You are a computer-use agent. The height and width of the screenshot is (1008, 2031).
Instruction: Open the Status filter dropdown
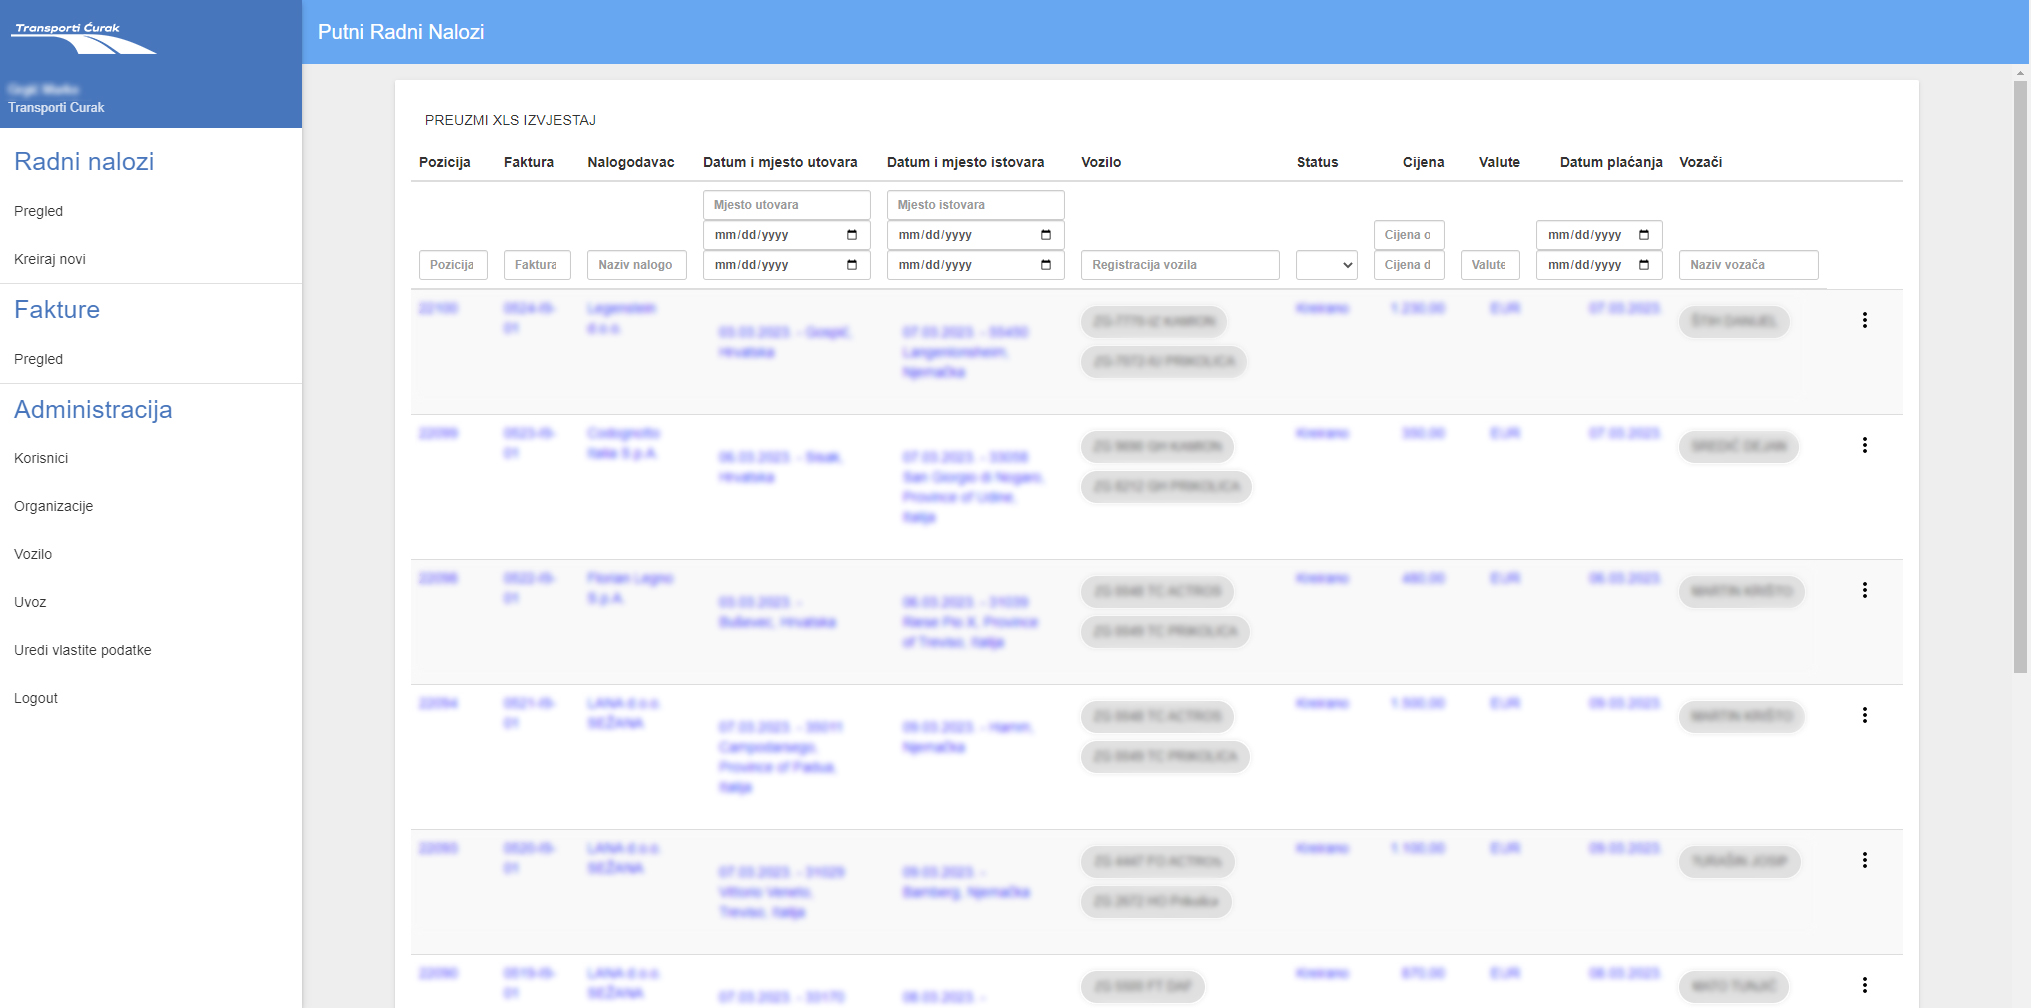pyautogui.click(x=1326, y=264)
